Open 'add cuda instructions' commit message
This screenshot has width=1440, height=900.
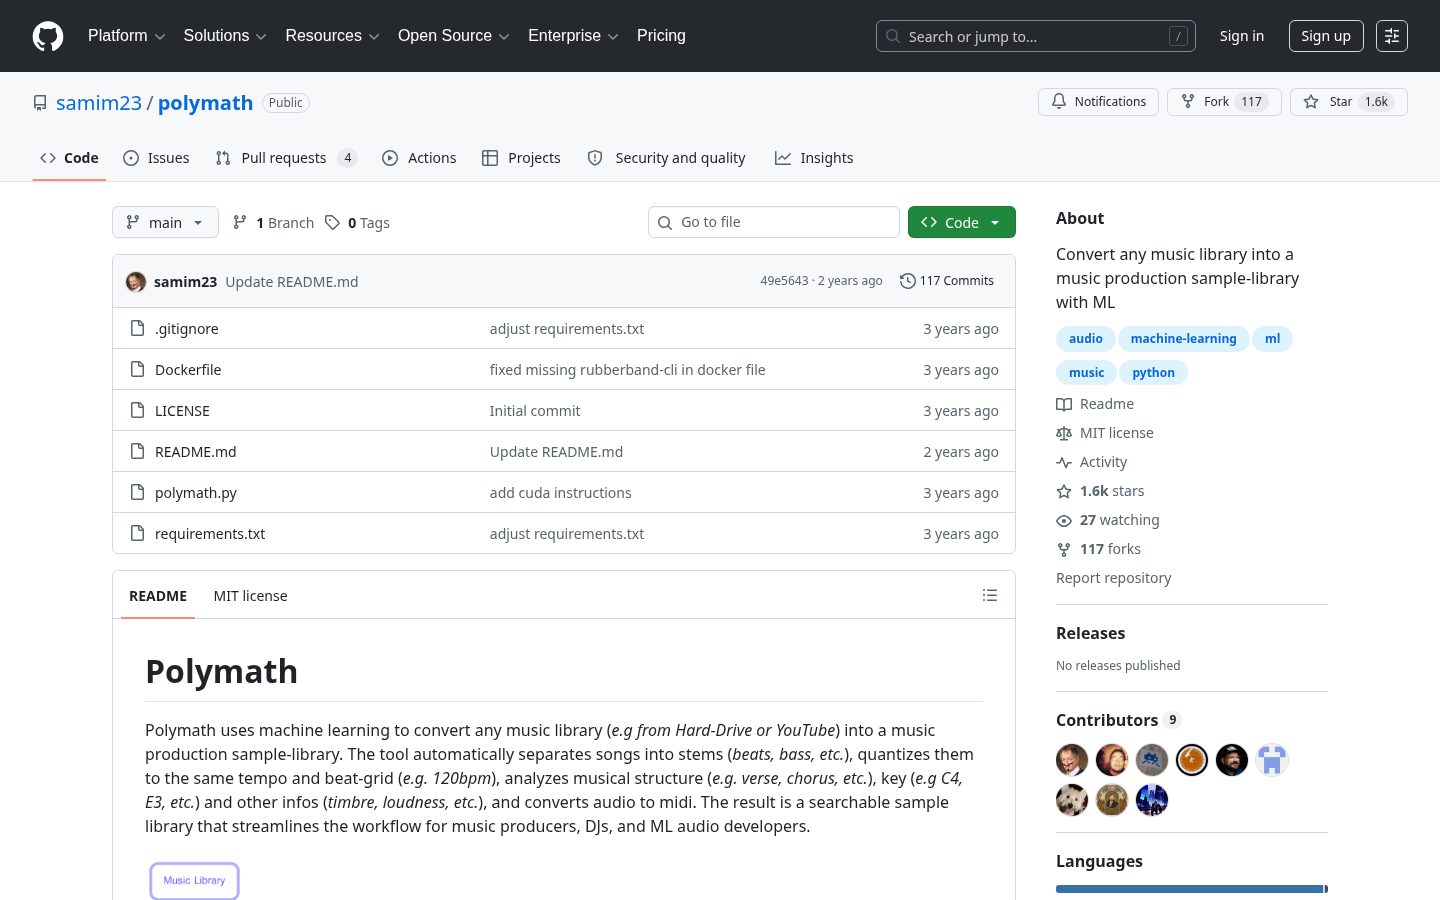click(560, 493)
